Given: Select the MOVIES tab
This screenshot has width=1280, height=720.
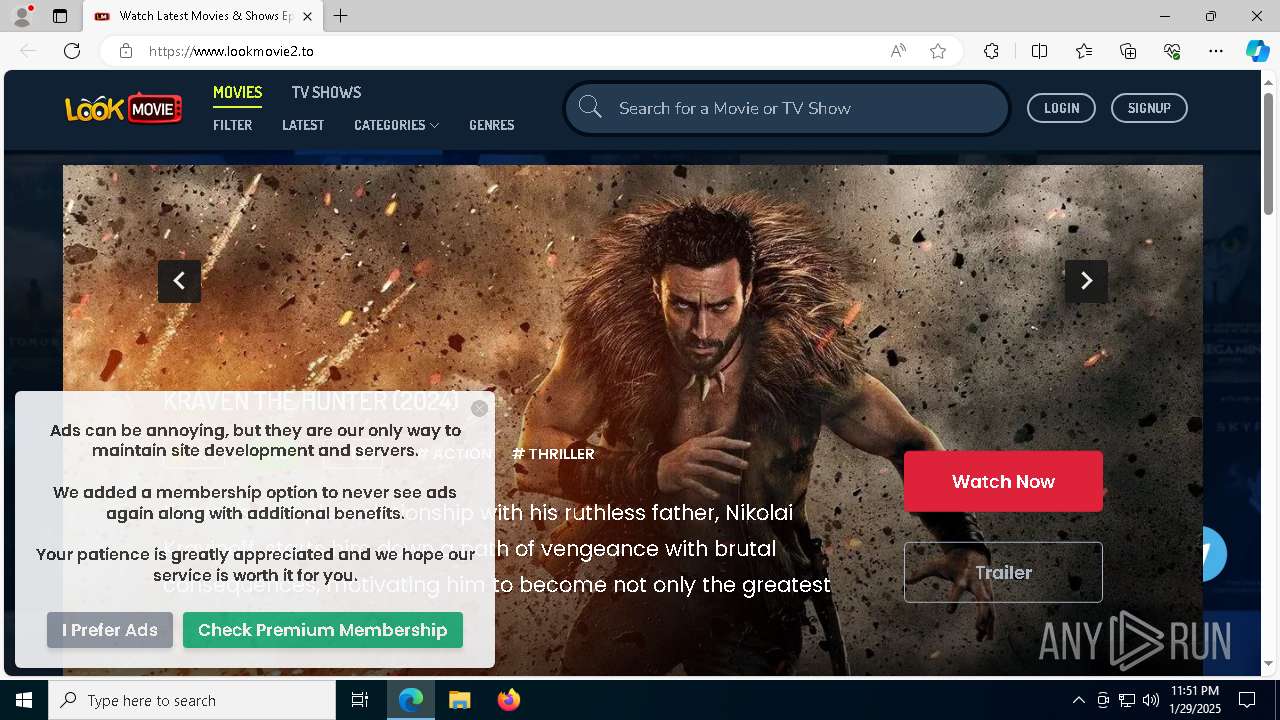Looking at the screenshot, I should pos(237,92).
